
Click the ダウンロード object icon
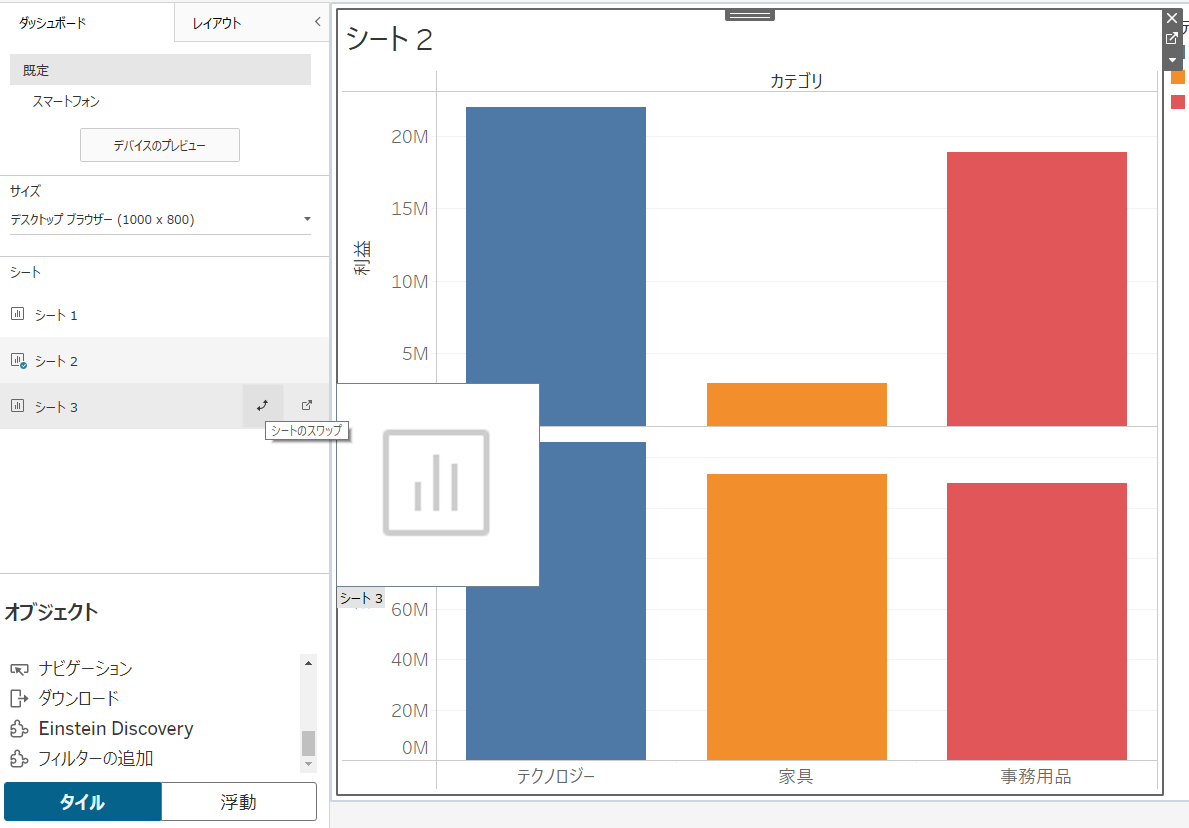click(x=19, y=698)
